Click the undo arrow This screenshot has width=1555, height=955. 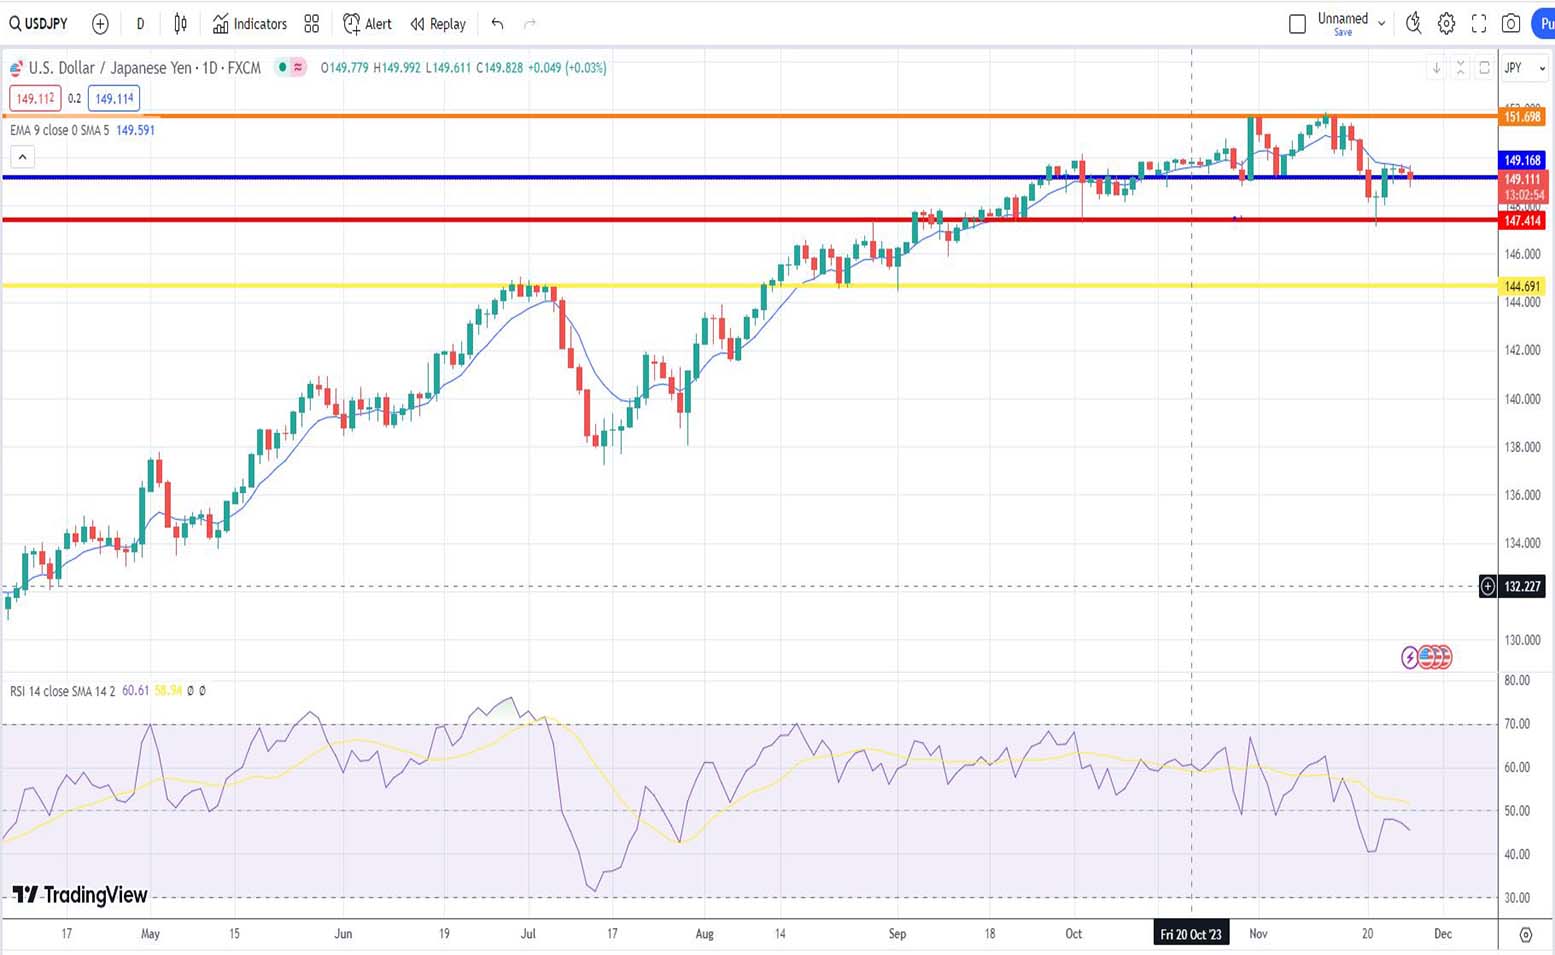click(x=497, y=24)
